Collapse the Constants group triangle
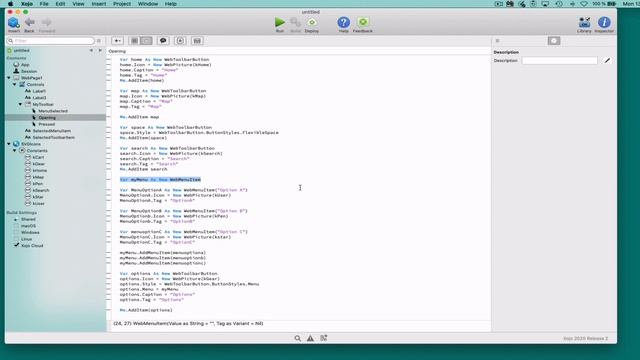Screen dimensions: 640x360 point(15,151)
